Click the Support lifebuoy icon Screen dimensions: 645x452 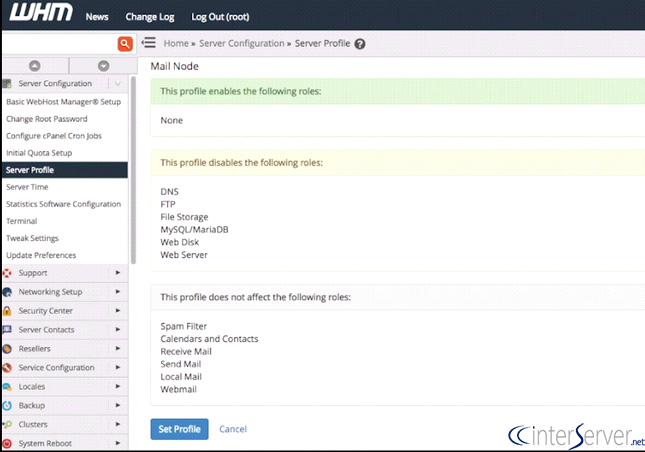pyautogui.click(x=7, y=273)
